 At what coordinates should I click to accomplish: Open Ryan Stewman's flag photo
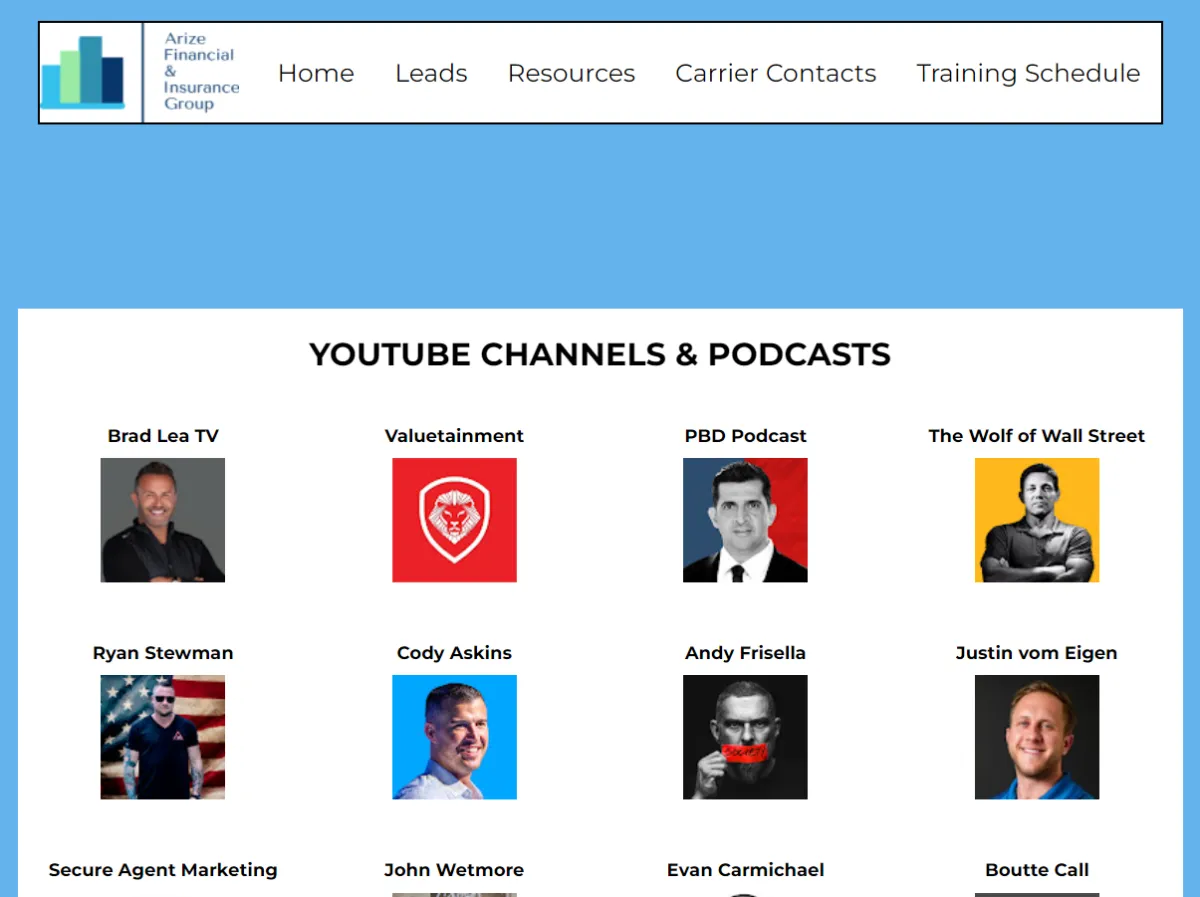(163, 737)
